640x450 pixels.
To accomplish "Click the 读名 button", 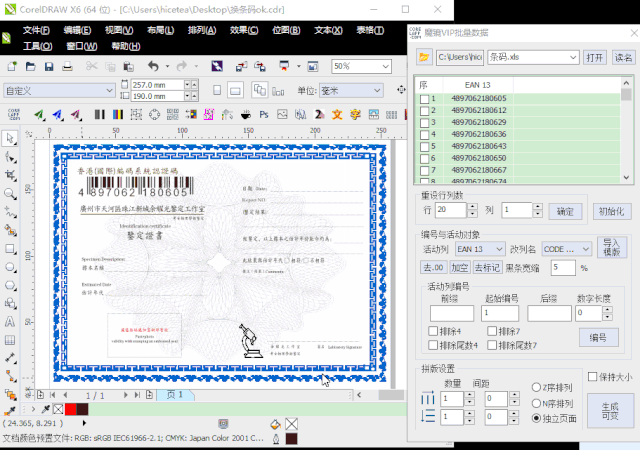I will click(623, 58).
